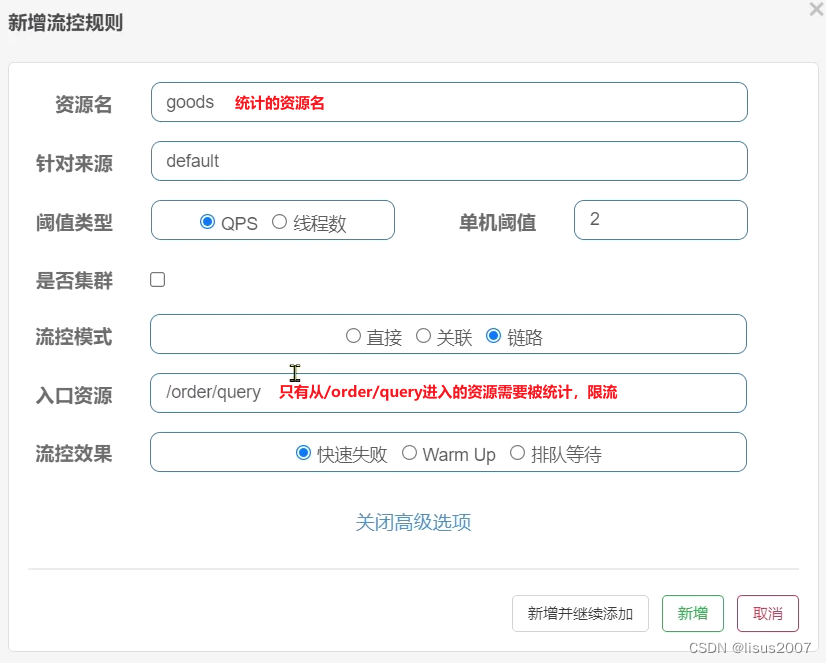This screenshot has width=826, height=663.
Task: Click the CSDN @lisus2007 watermark text
Action: [x=750, y=645]
